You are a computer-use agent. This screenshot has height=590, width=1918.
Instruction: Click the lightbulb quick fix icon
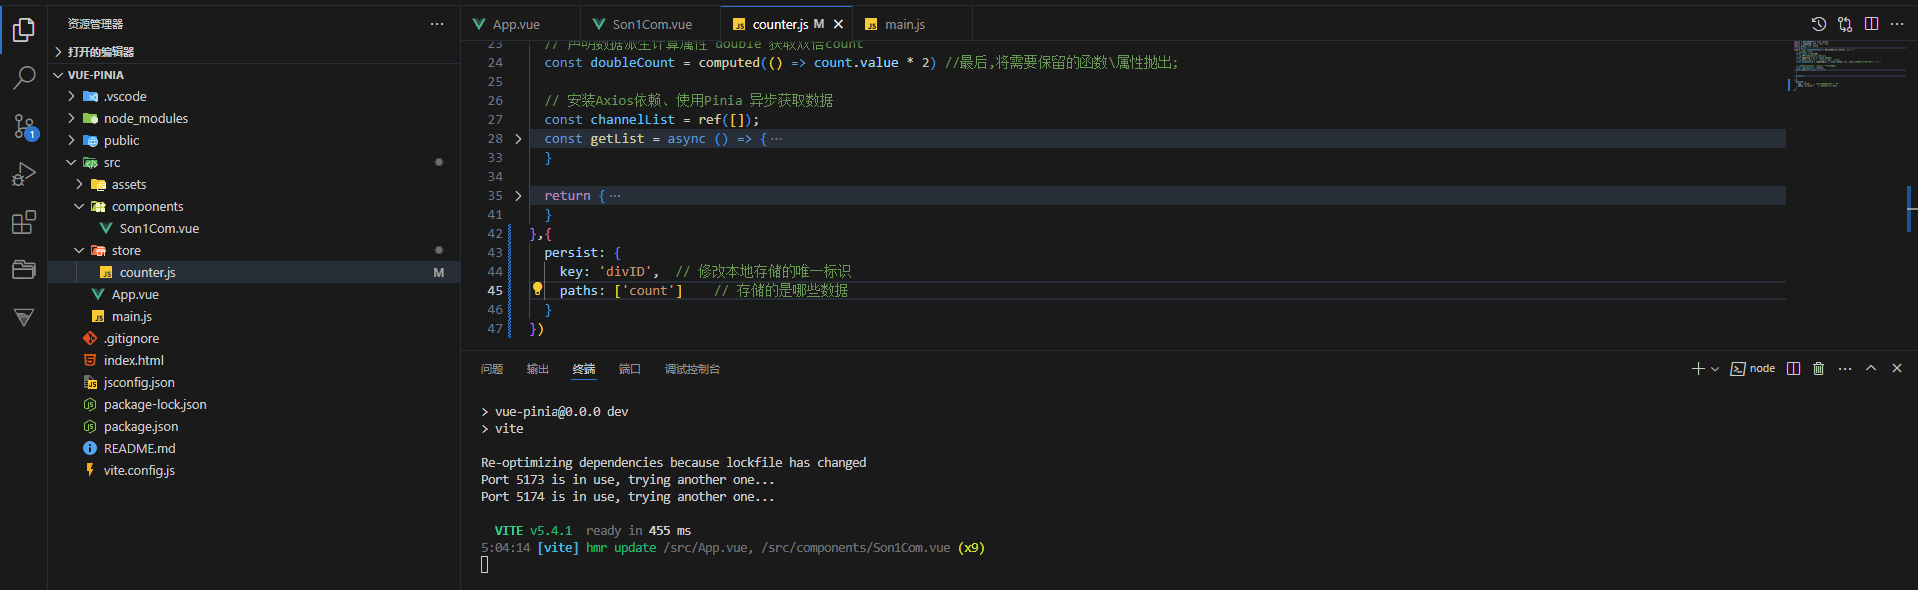tap(537, 289)
